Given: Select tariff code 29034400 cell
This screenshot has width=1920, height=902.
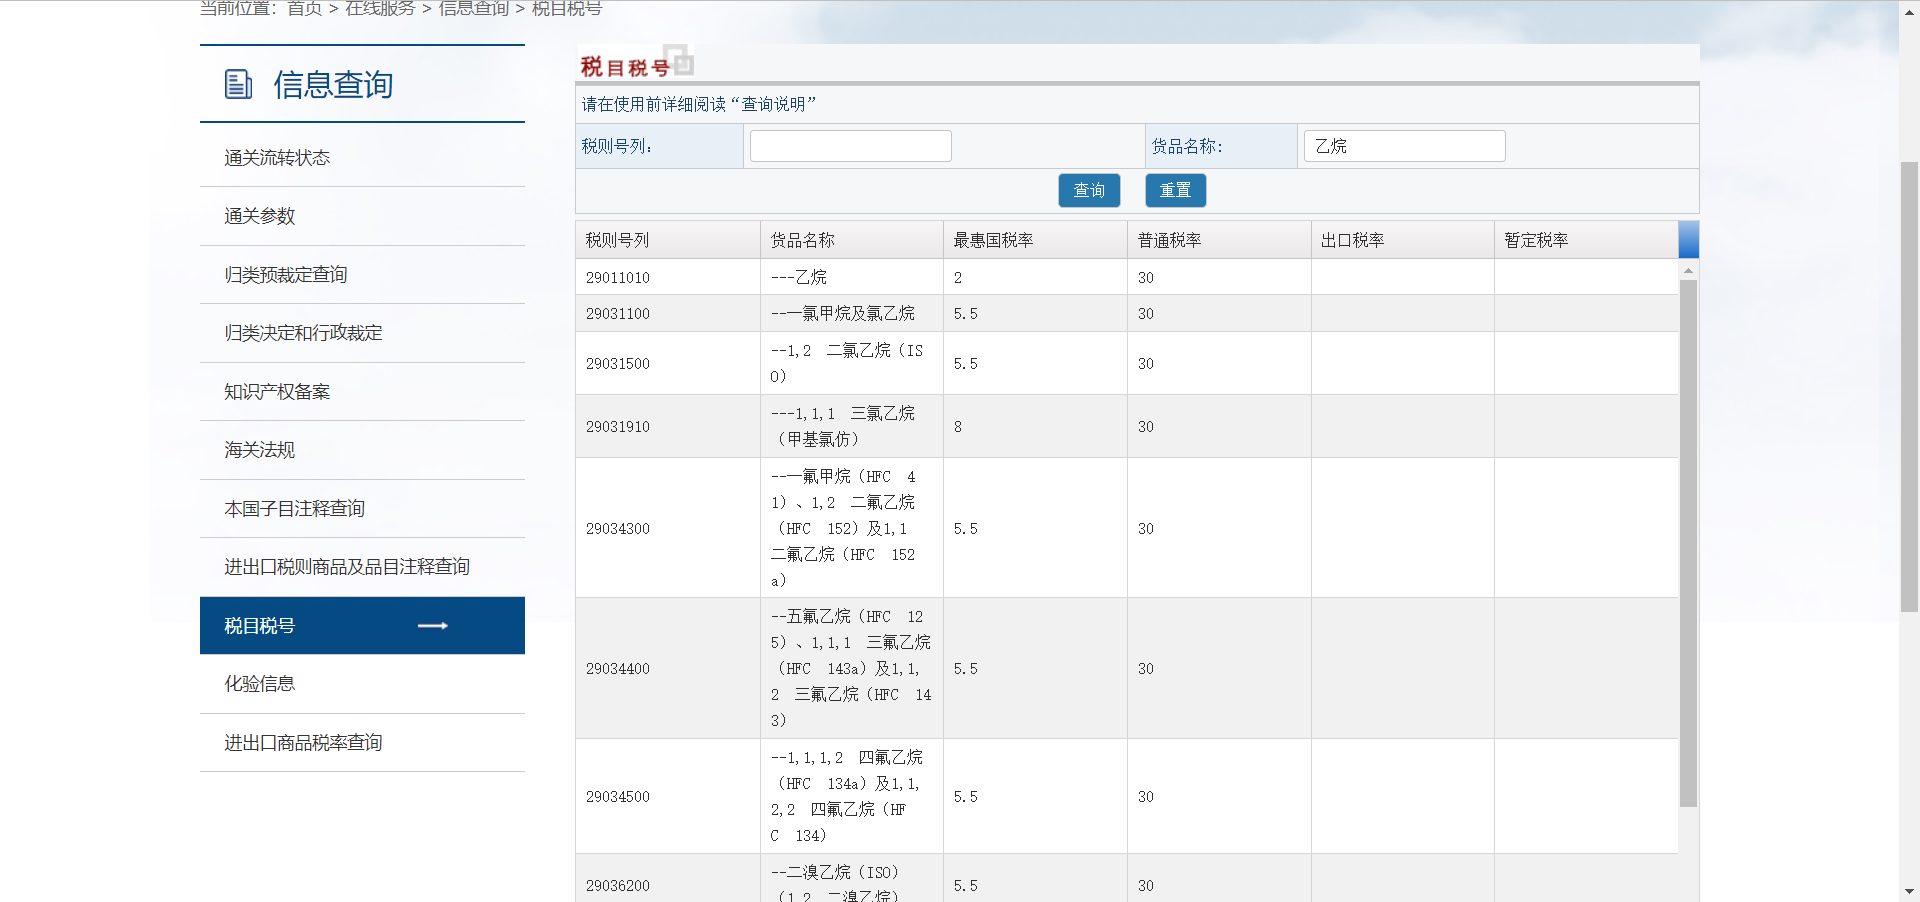Looking at the screenshot, I should pyautogui.click(x=668, y=668).
